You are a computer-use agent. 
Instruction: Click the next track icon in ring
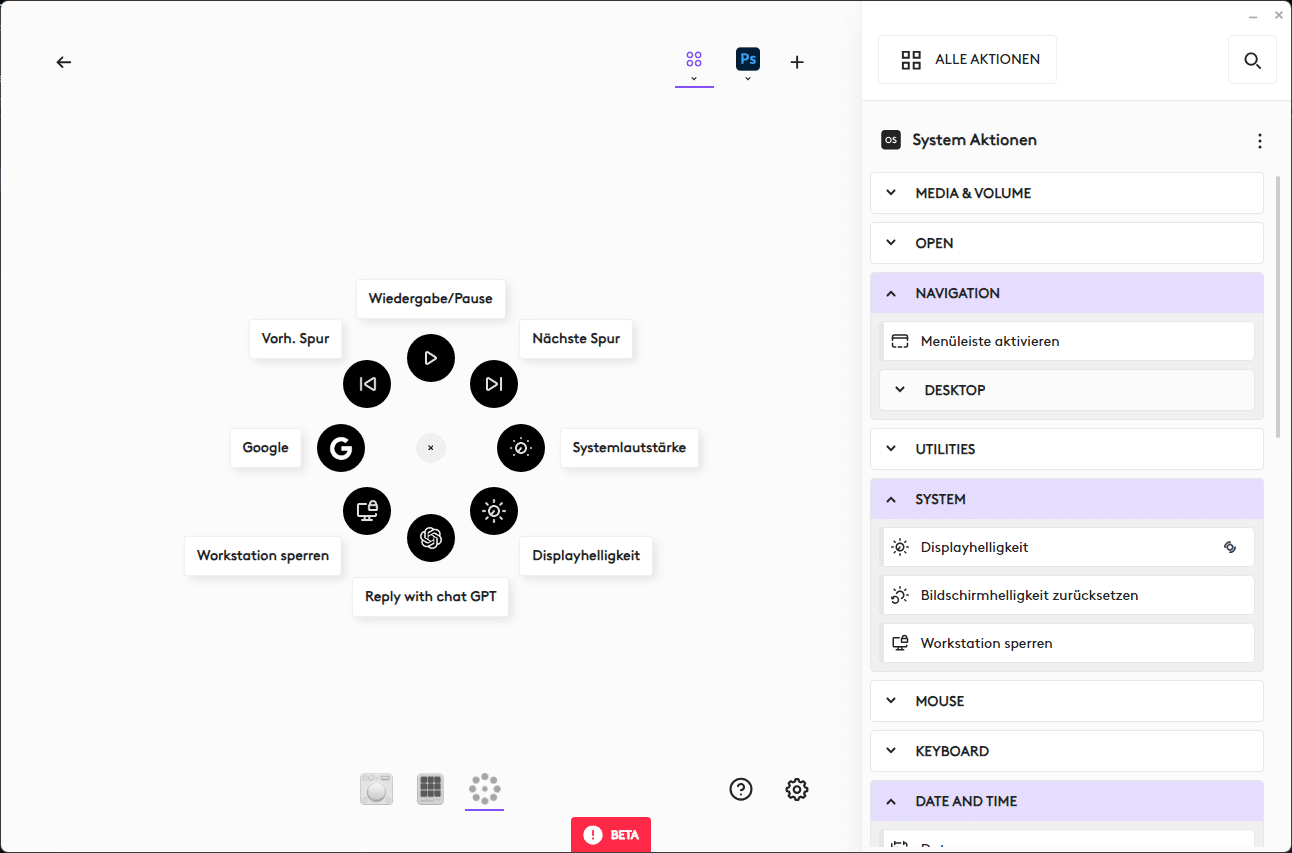click(x=494, y=384)
